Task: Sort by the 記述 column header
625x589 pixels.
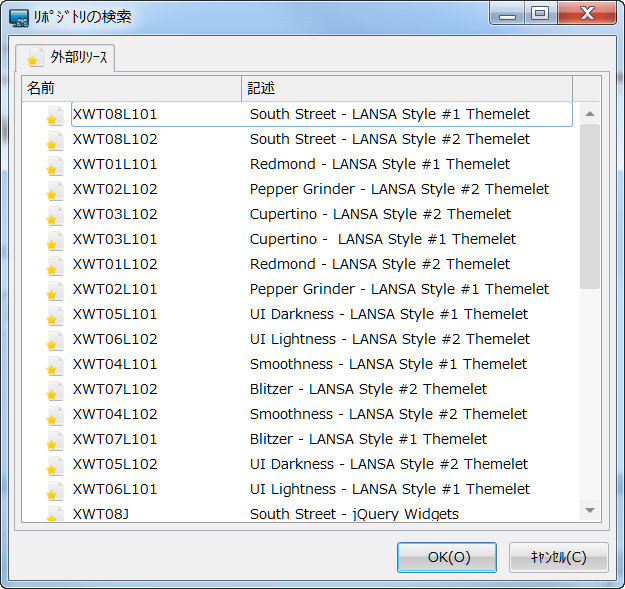Action: pyautogui.click(x=407, y=88)
